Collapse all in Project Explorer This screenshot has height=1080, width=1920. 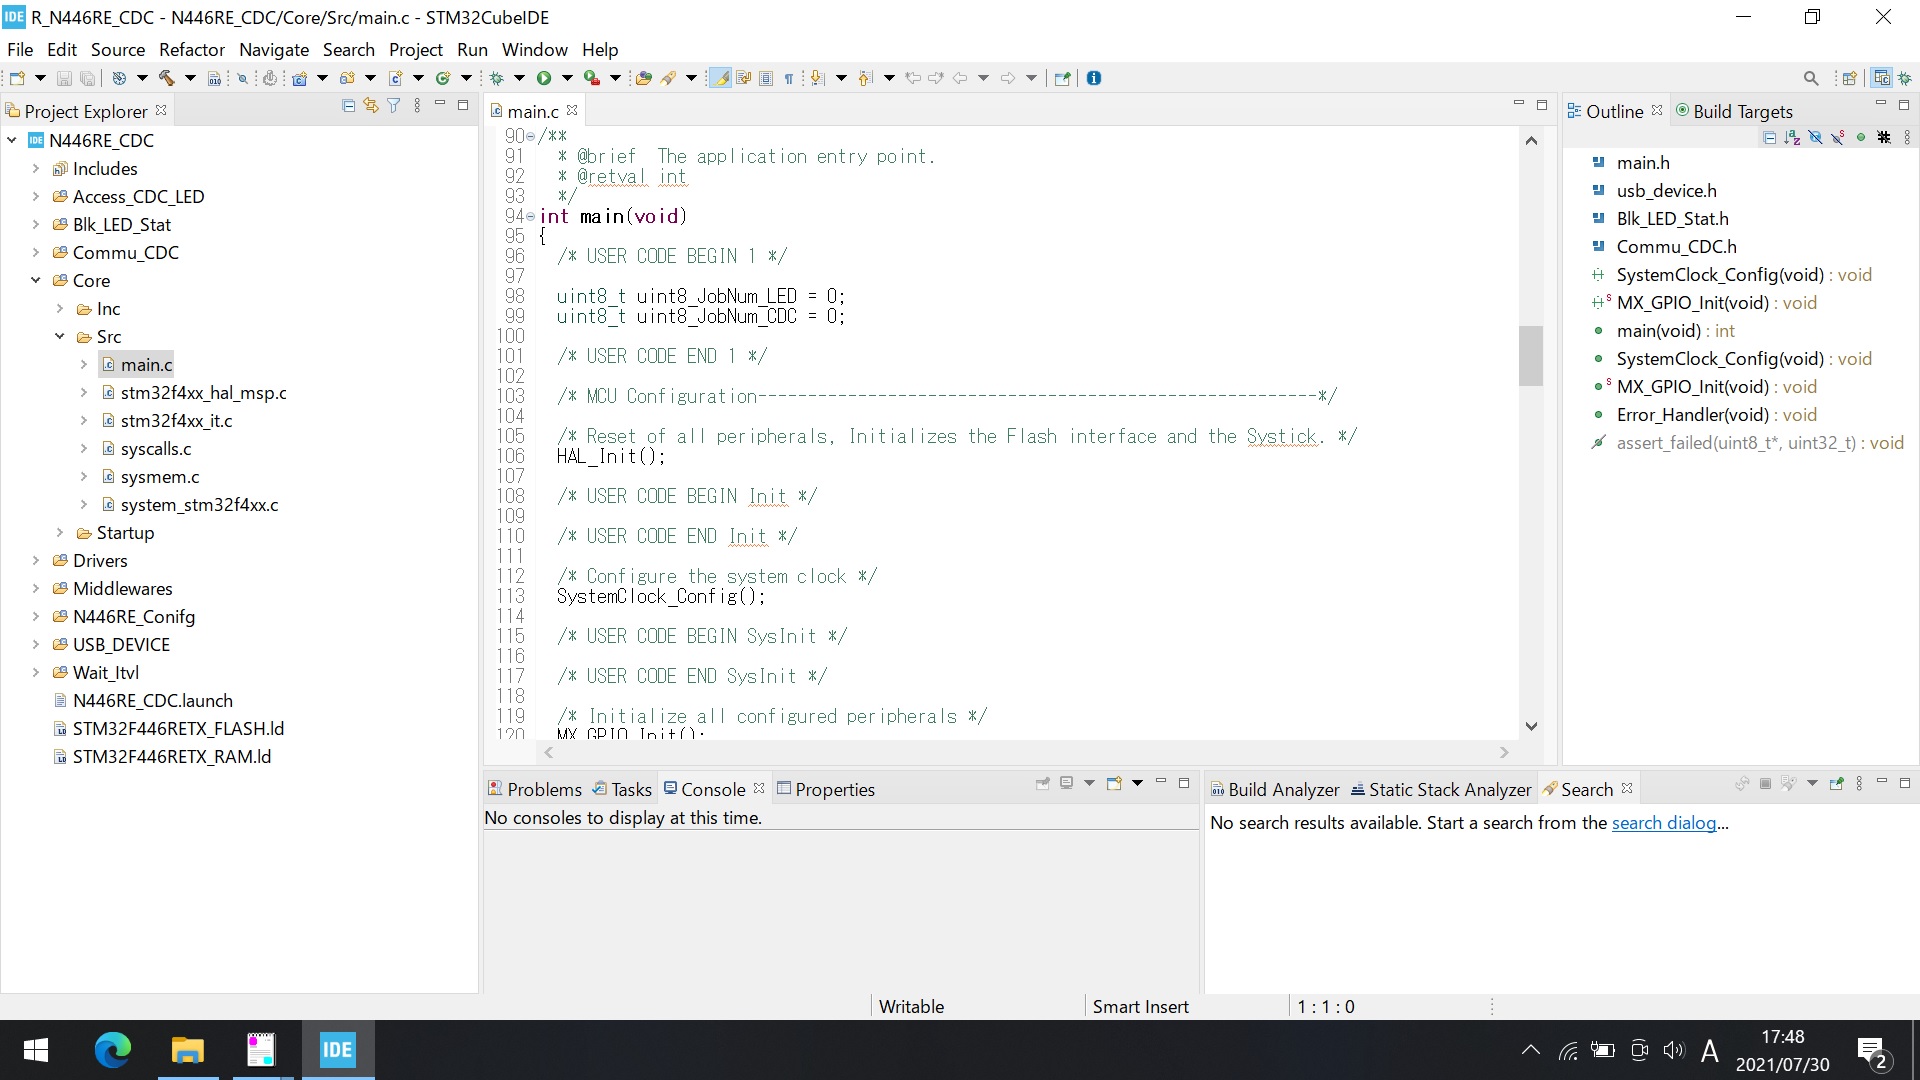tap(348, 106)
